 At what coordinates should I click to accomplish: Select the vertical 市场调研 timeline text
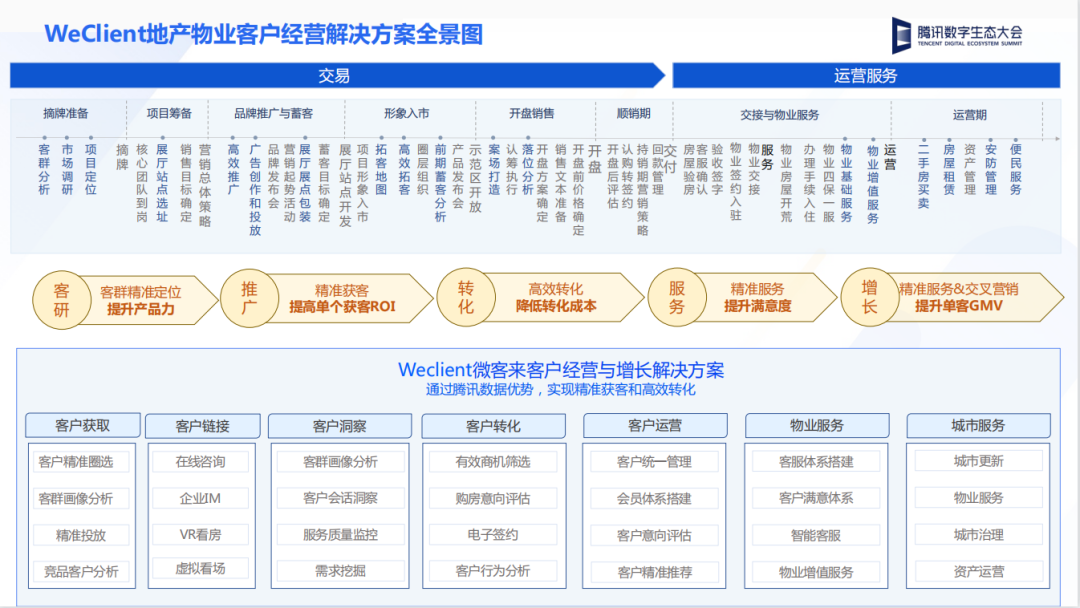click(67, 169)
